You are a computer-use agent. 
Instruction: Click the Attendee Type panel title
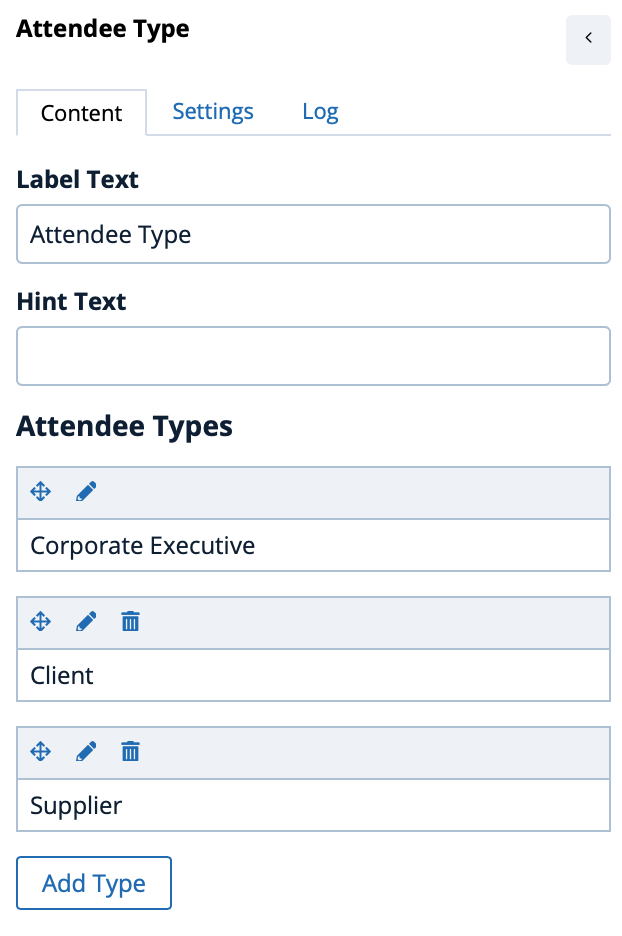[x=102, y=29]
